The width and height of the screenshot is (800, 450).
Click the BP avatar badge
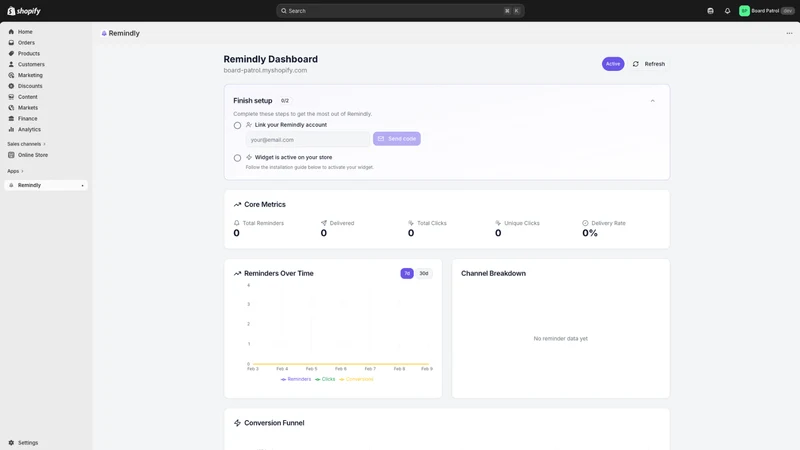(744, 11)
